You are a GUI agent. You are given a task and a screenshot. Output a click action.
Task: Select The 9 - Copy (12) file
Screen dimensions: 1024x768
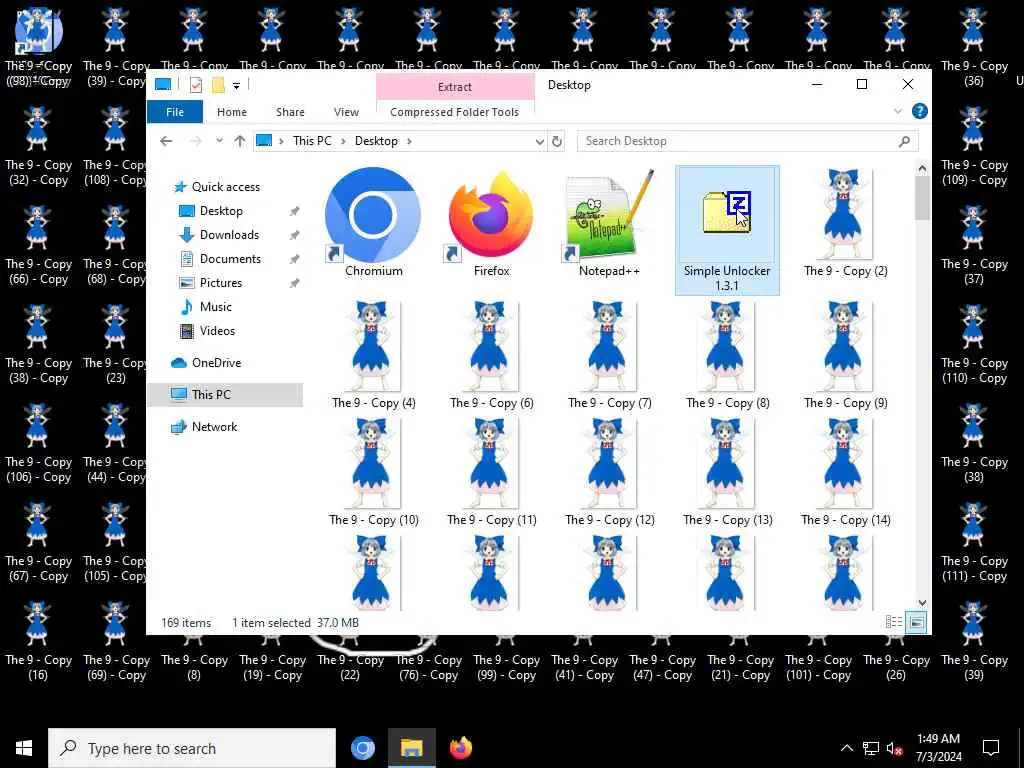(609, 473)
